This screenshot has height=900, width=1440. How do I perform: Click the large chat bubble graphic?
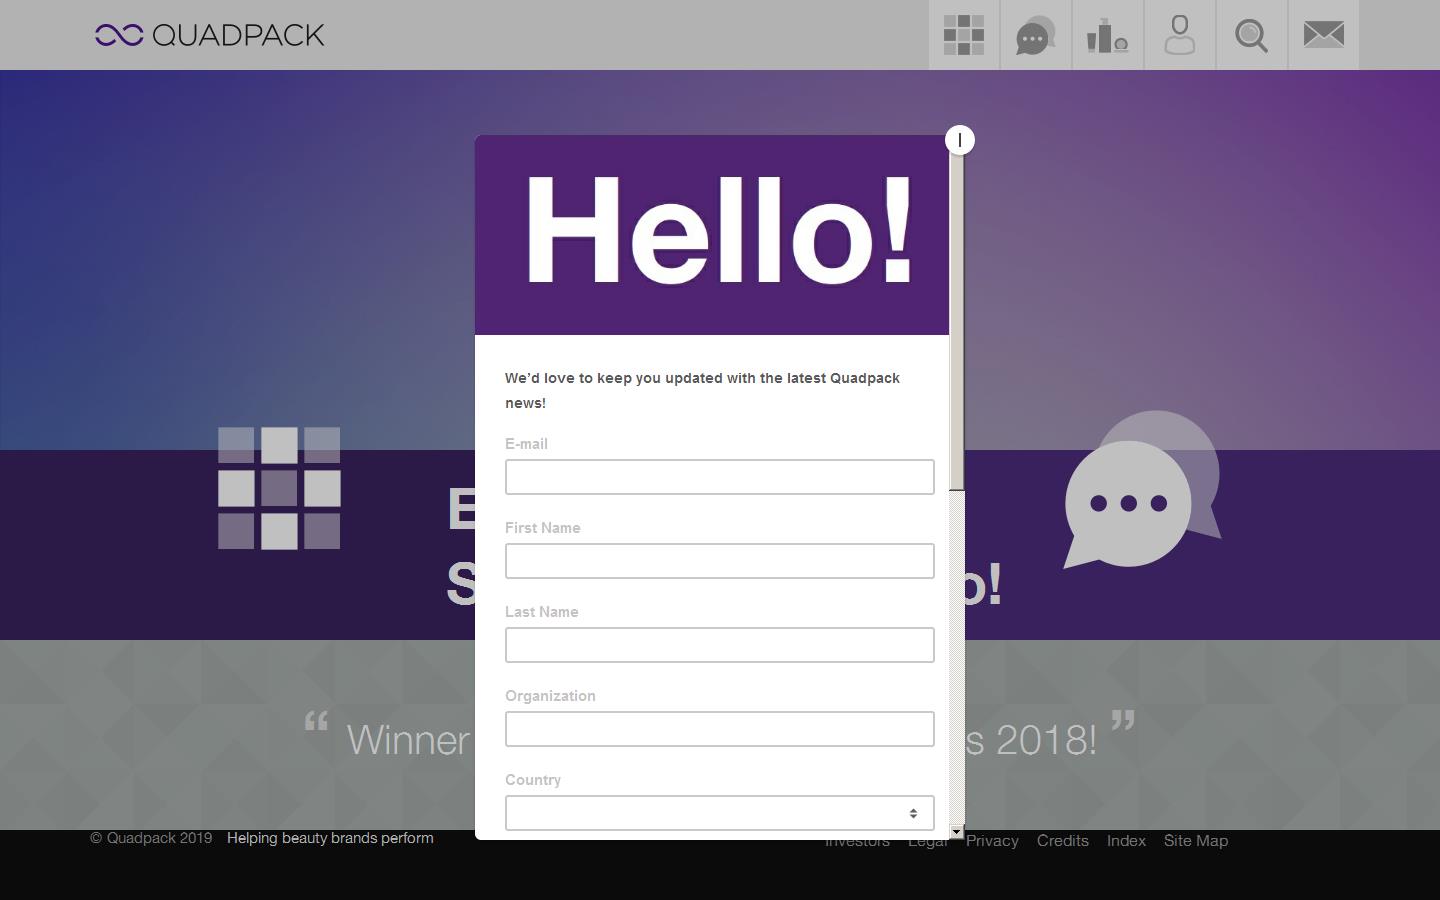1140,490
